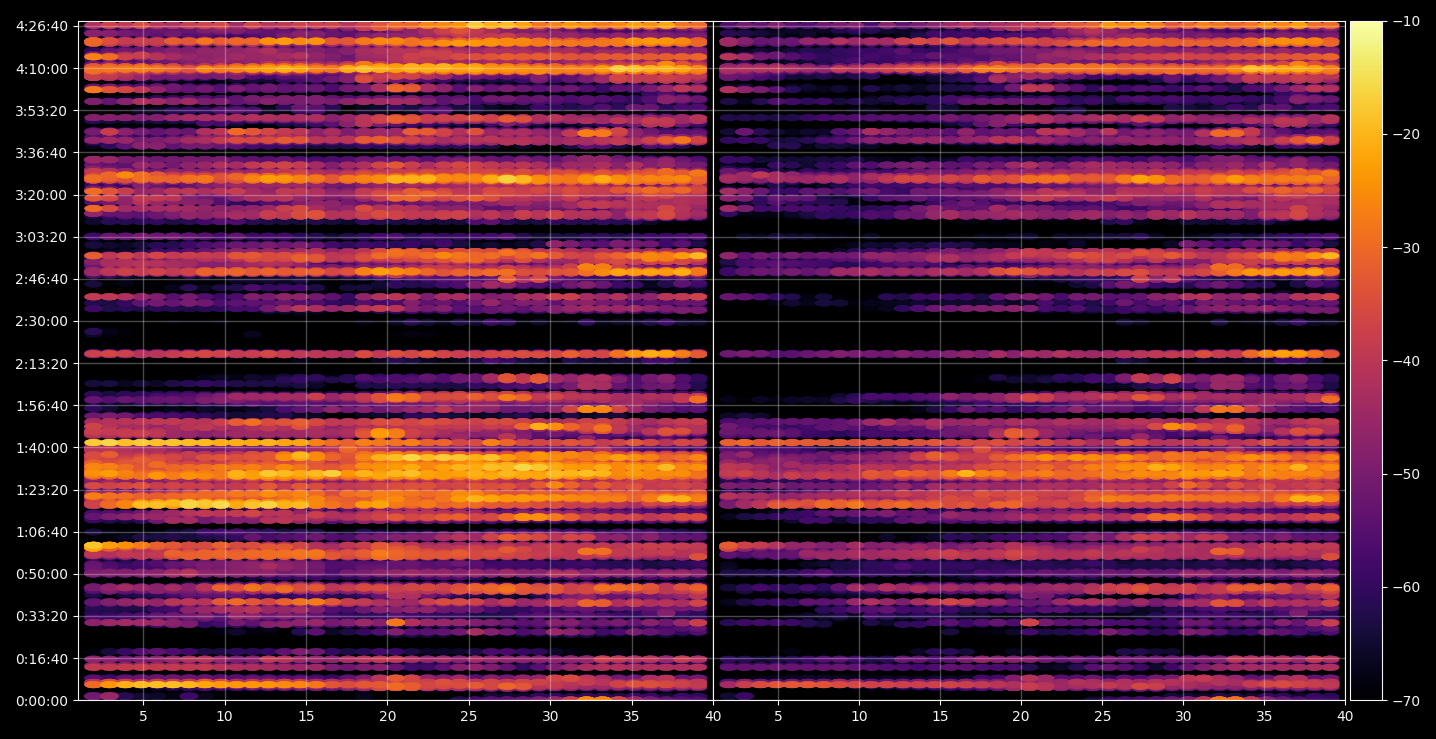This screenshot has width=1436, height=739.
Task: Select the −20 colorbar tick label
Action: [1406, 134]
